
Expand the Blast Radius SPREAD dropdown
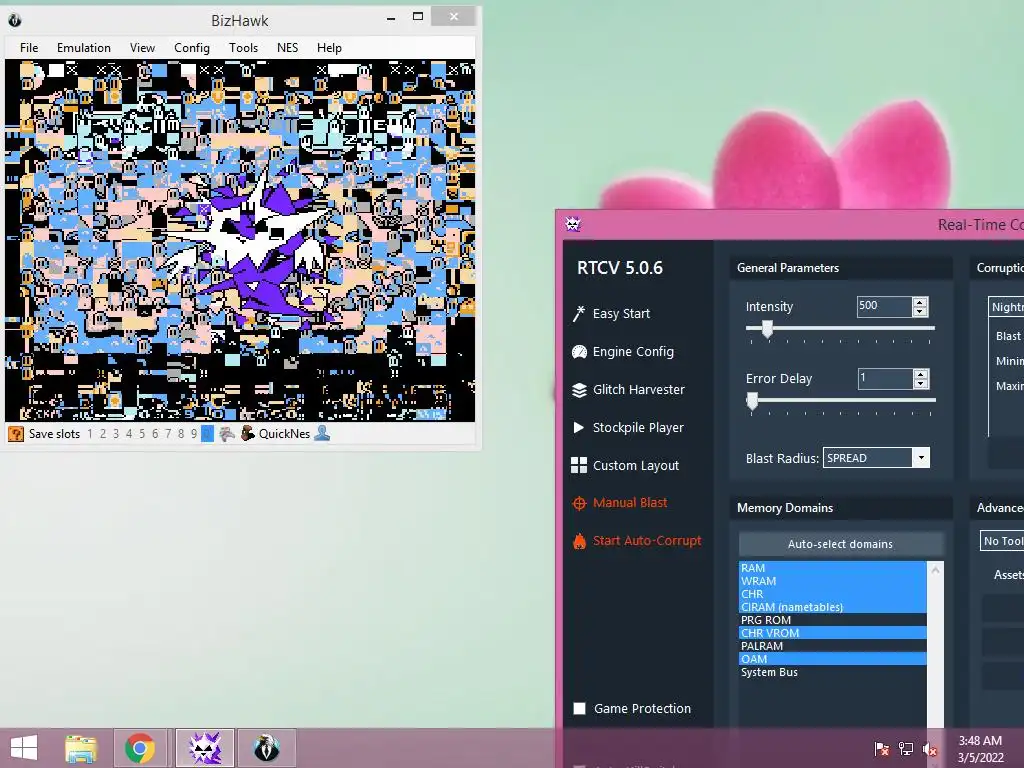point(921,458)
